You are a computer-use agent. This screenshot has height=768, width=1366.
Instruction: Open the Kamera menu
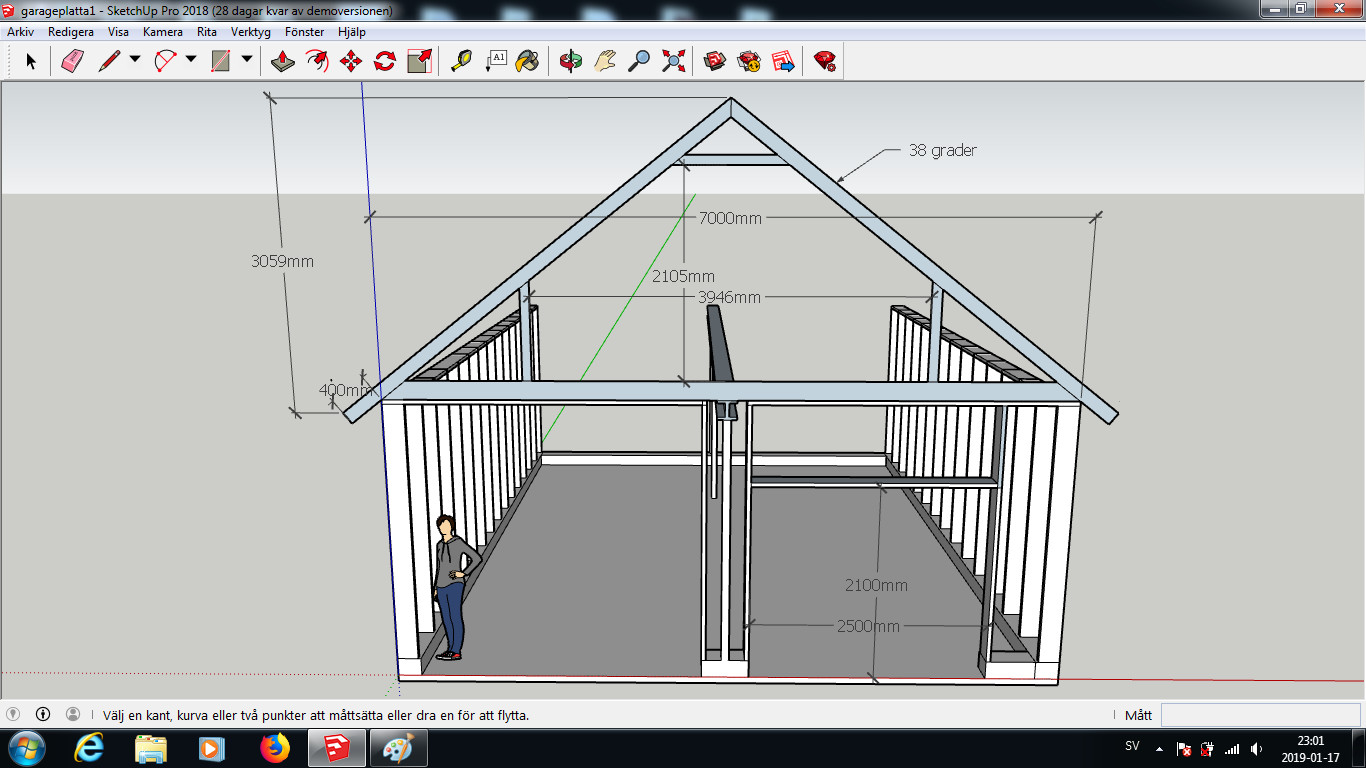(x=162, y=32)
